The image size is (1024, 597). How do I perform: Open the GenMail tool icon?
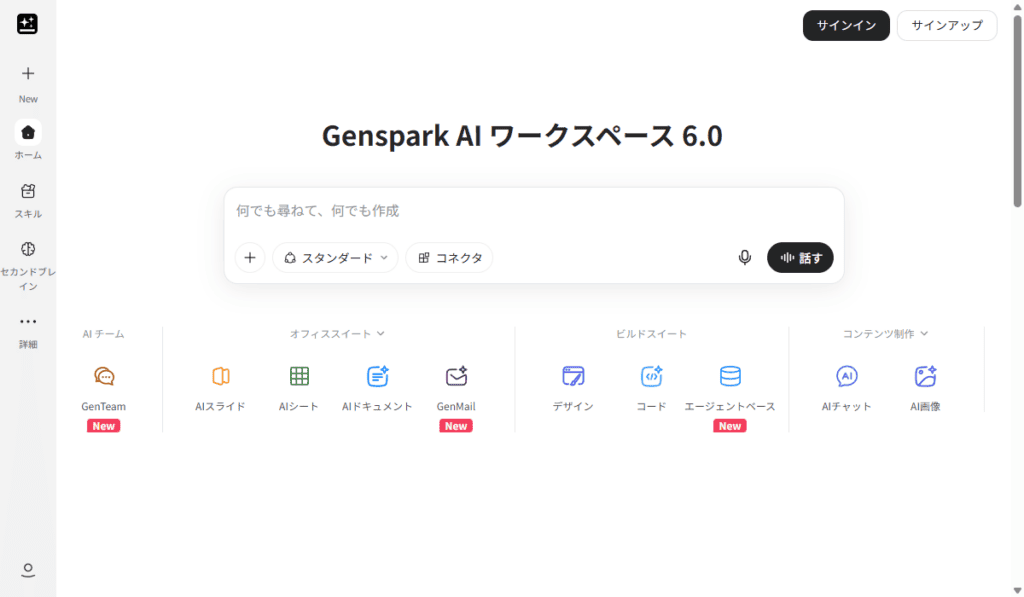click(456, 376)
